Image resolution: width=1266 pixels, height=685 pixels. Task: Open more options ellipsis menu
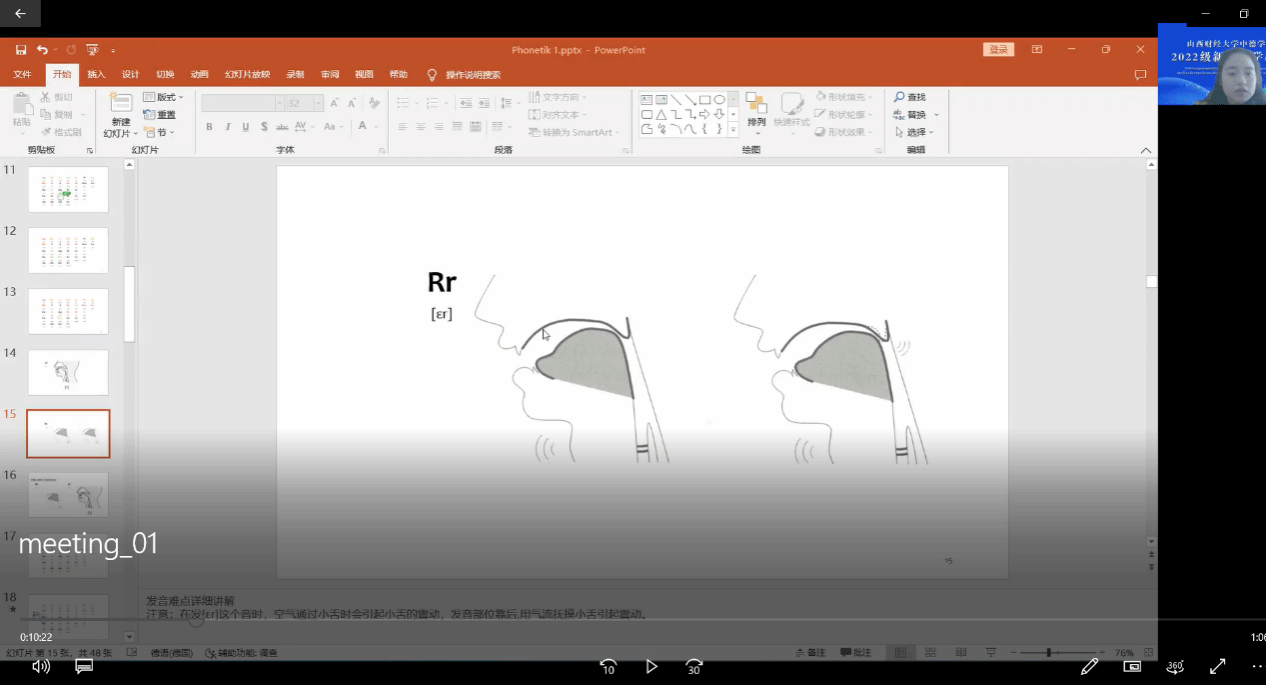[1256, 666]
